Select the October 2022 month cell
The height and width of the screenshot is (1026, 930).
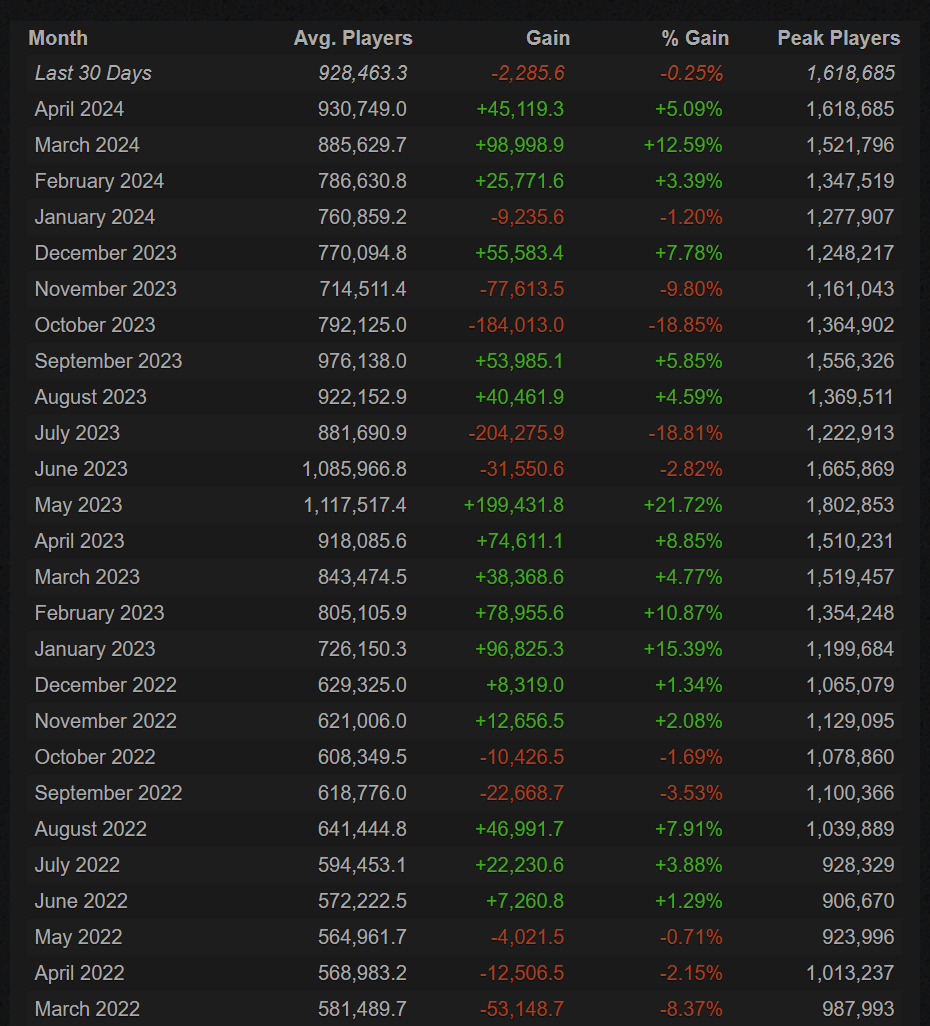(x=95, y=757)
